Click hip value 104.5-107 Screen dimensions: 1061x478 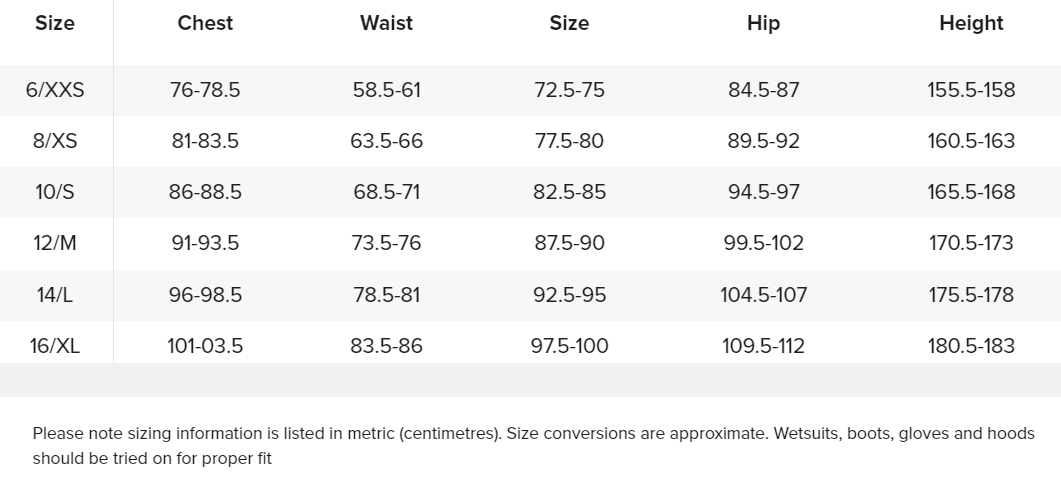tap(763, 295)
